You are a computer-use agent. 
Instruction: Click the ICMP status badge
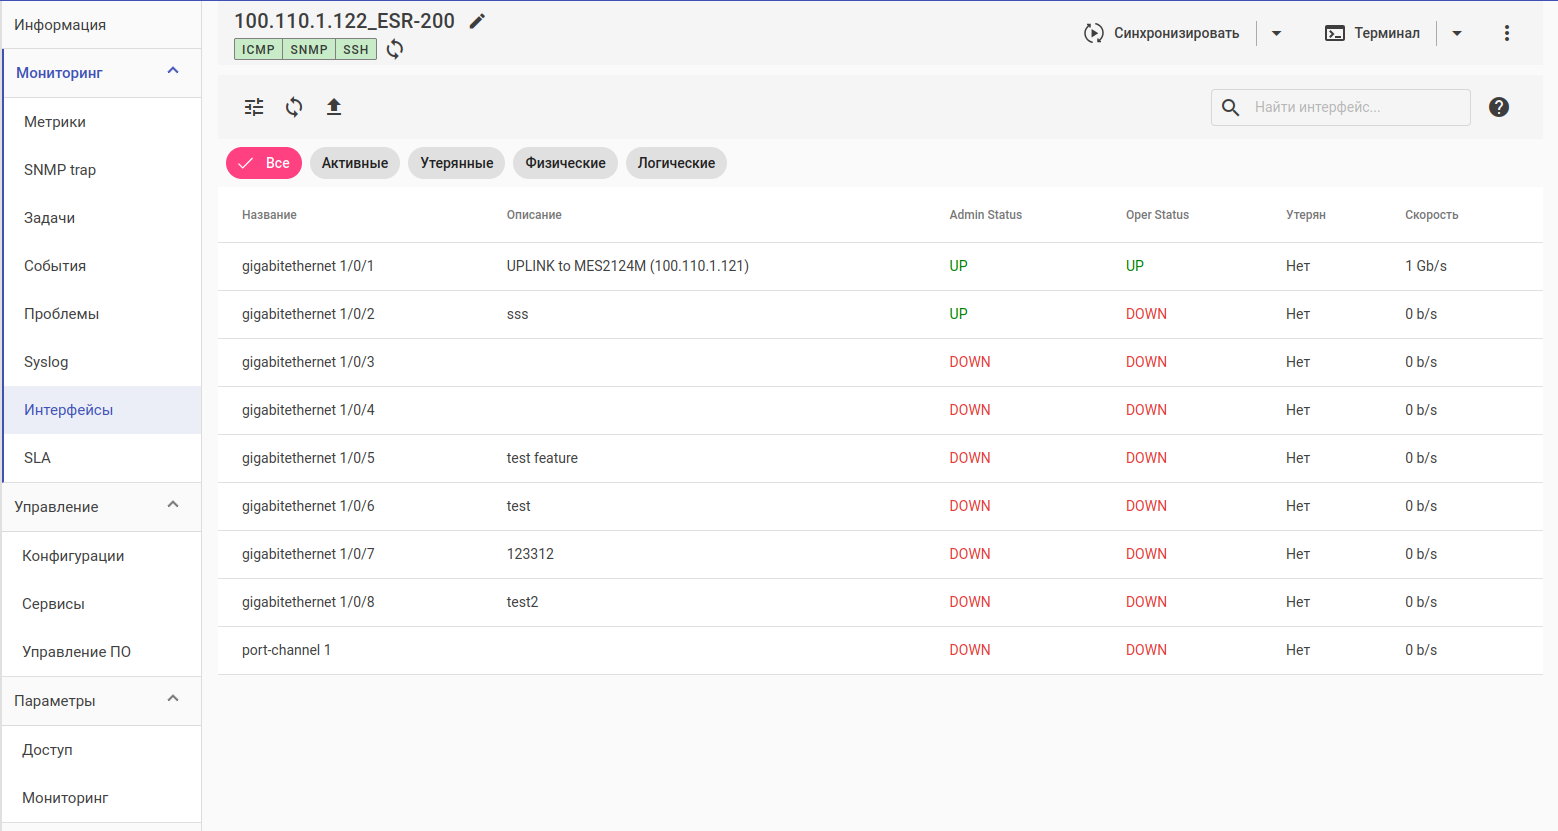(258, 49)
